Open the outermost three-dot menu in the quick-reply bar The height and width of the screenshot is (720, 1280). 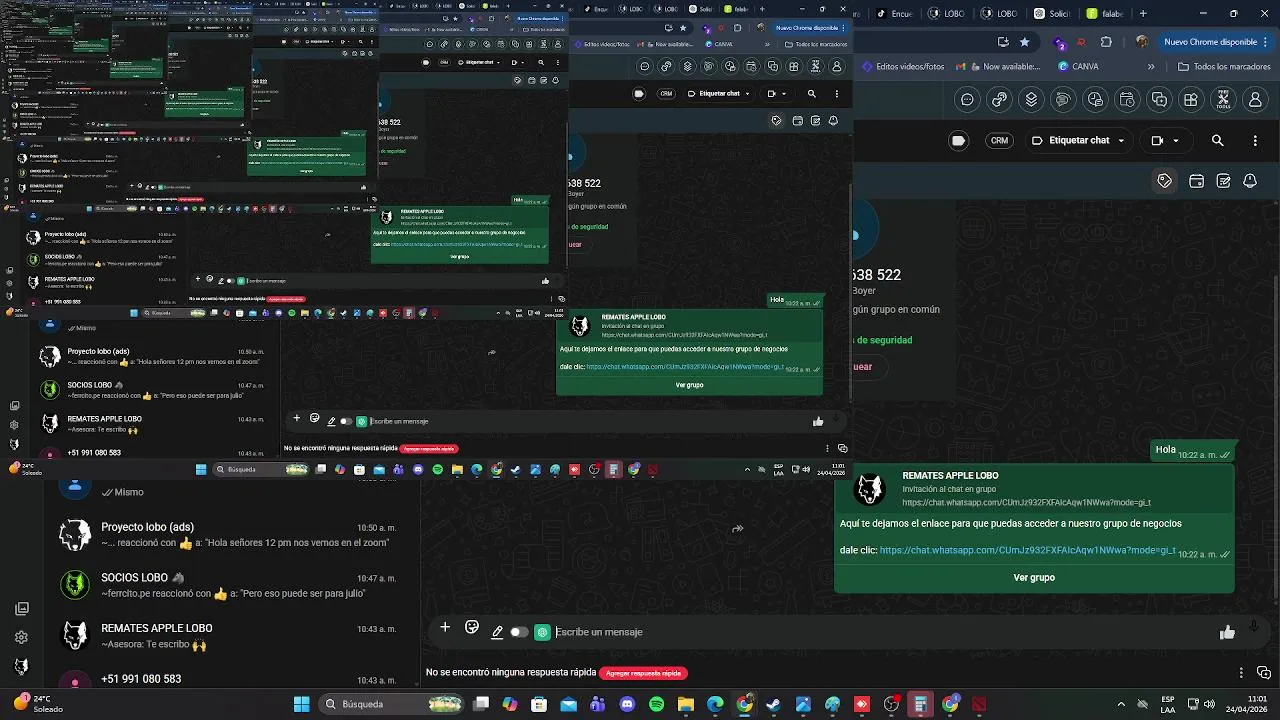(1241, 673)
